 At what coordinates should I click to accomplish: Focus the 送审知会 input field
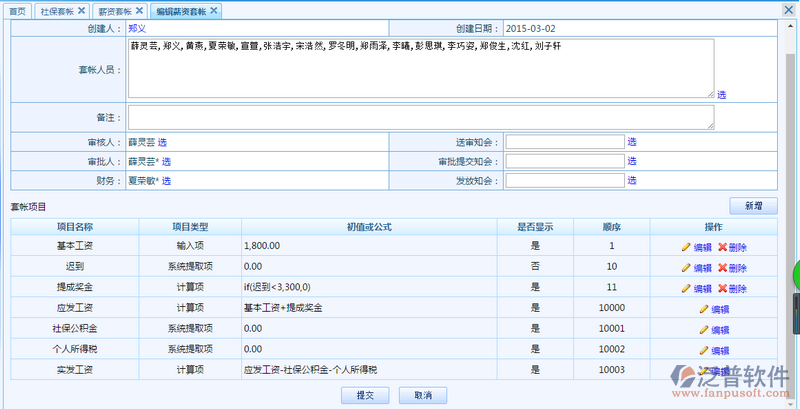pyautogui.click(x=565, y=142)
